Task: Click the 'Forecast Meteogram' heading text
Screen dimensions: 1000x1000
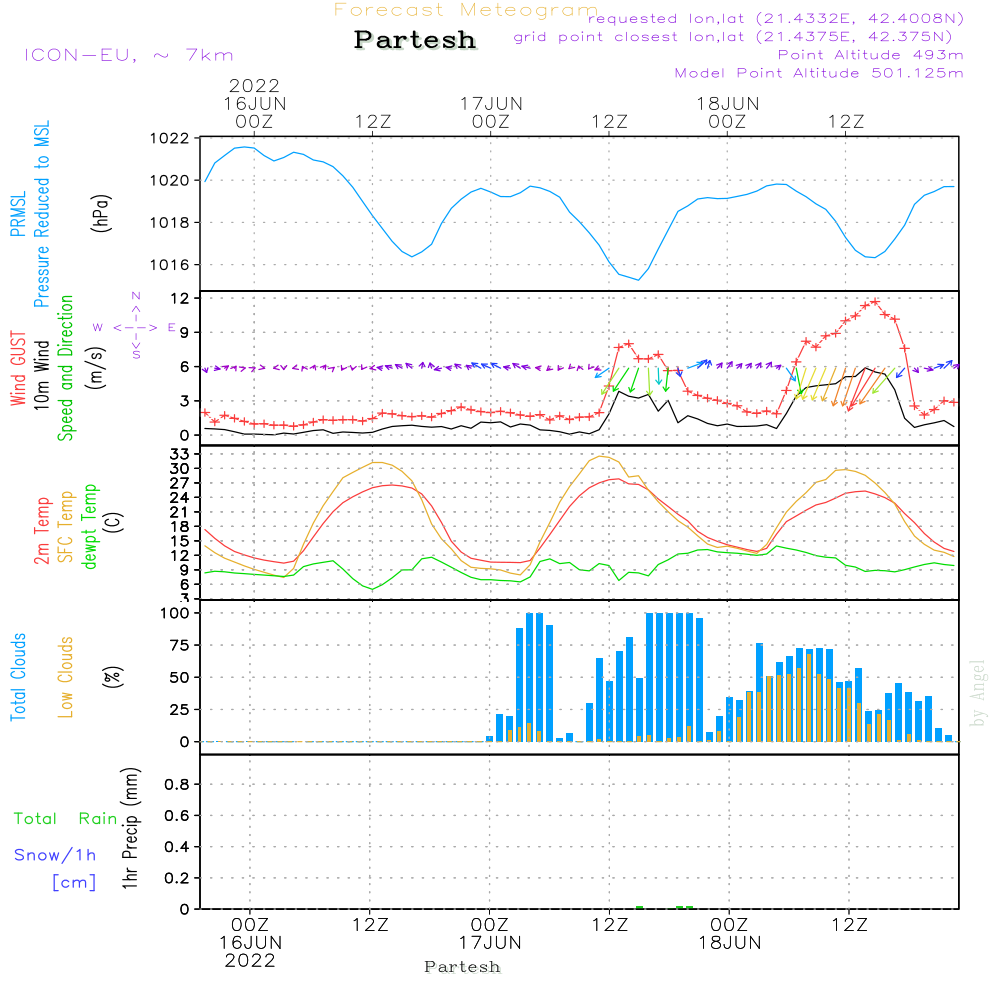Action: (466, 10)
